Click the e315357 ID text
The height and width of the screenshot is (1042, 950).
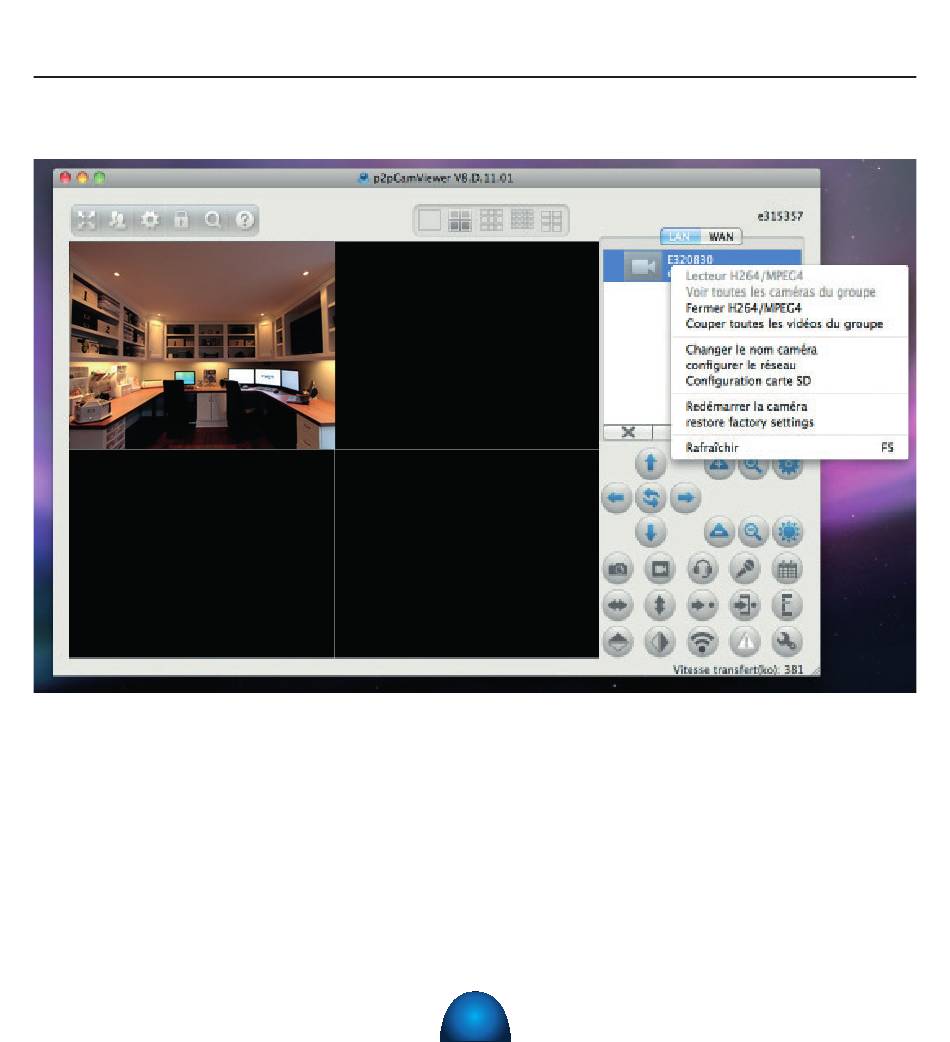tap(781, 216)
